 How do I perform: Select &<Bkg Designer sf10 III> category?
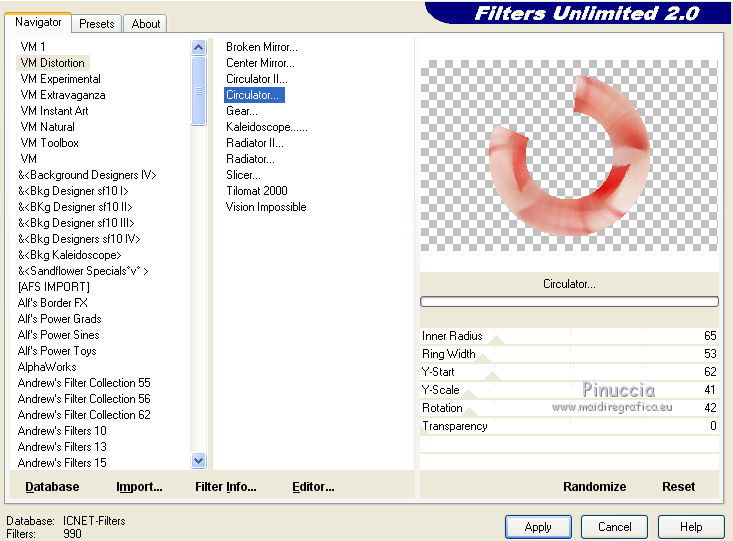(76, 223)
